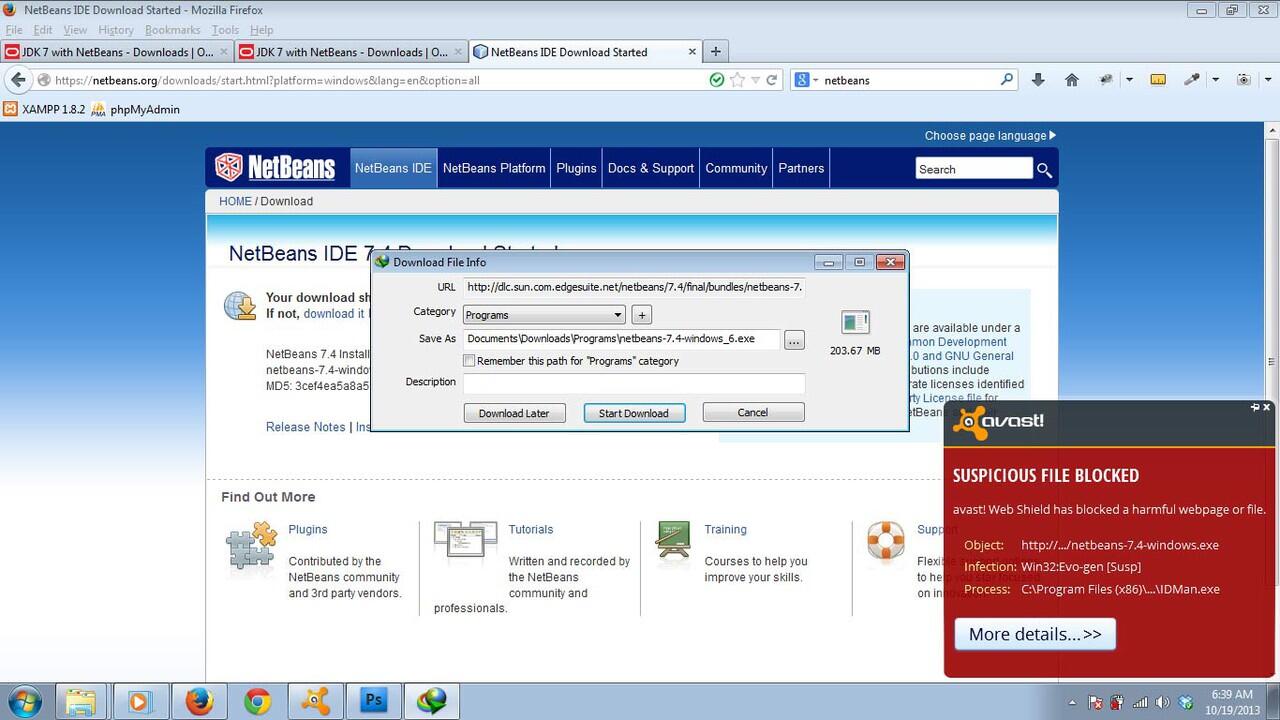Open the Category dropdown in Download File Info
Image resolution: width=1280 pixels, height=720 pixels.
pyautogui.click(x=617, y=314)
